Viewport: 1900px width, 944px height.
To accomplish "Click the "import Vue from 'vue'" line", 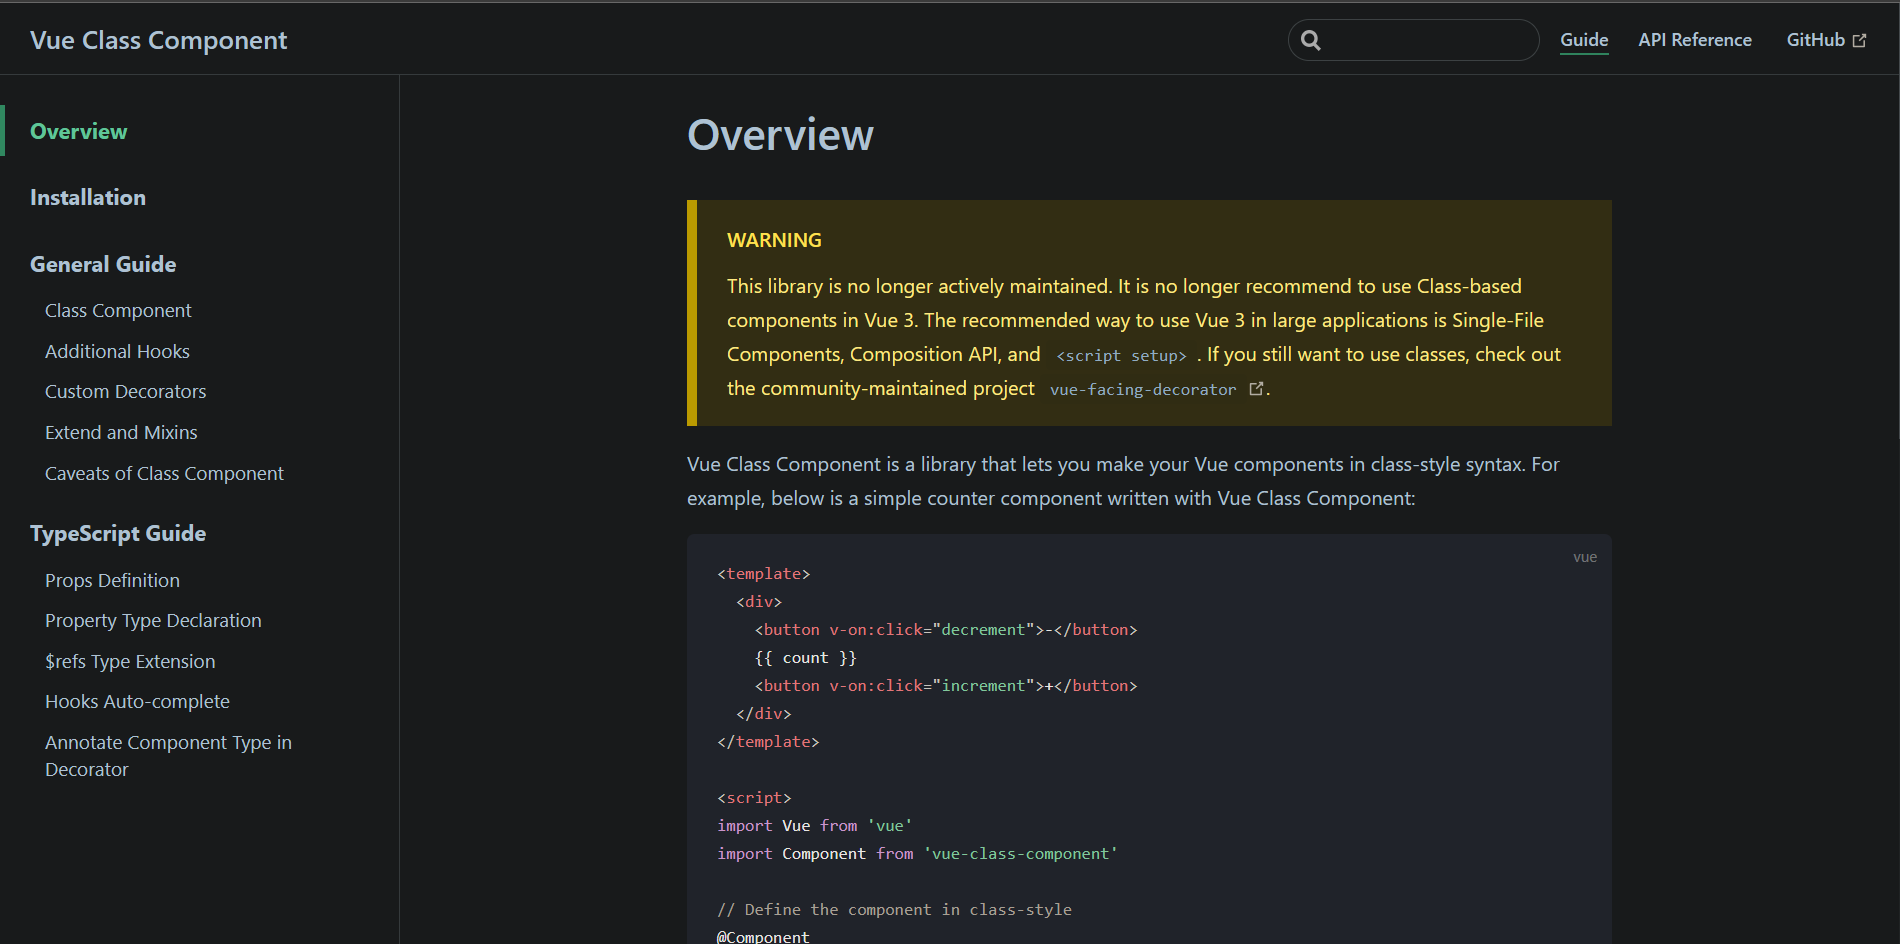I will point(815,826).
